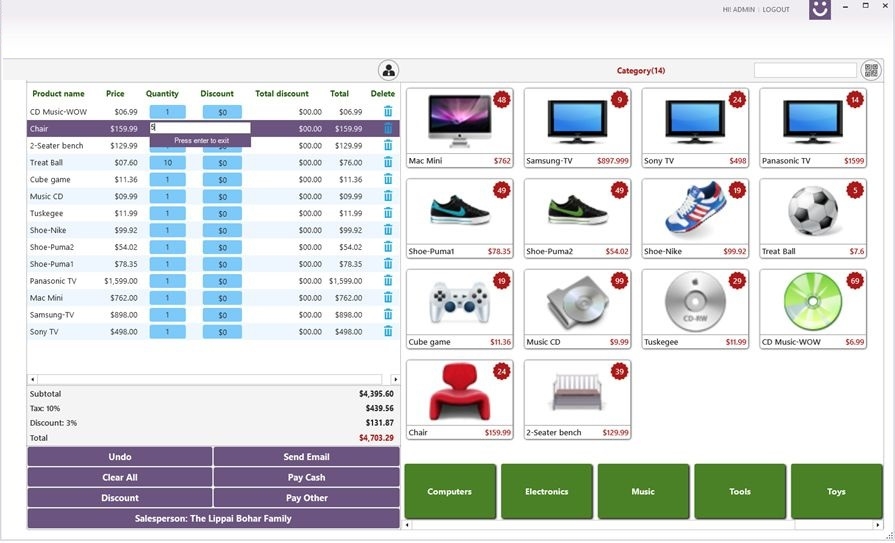This screenshot has width=895, height=543.
Task: Click the Category(14) header
Action: [x=640, y=71]
